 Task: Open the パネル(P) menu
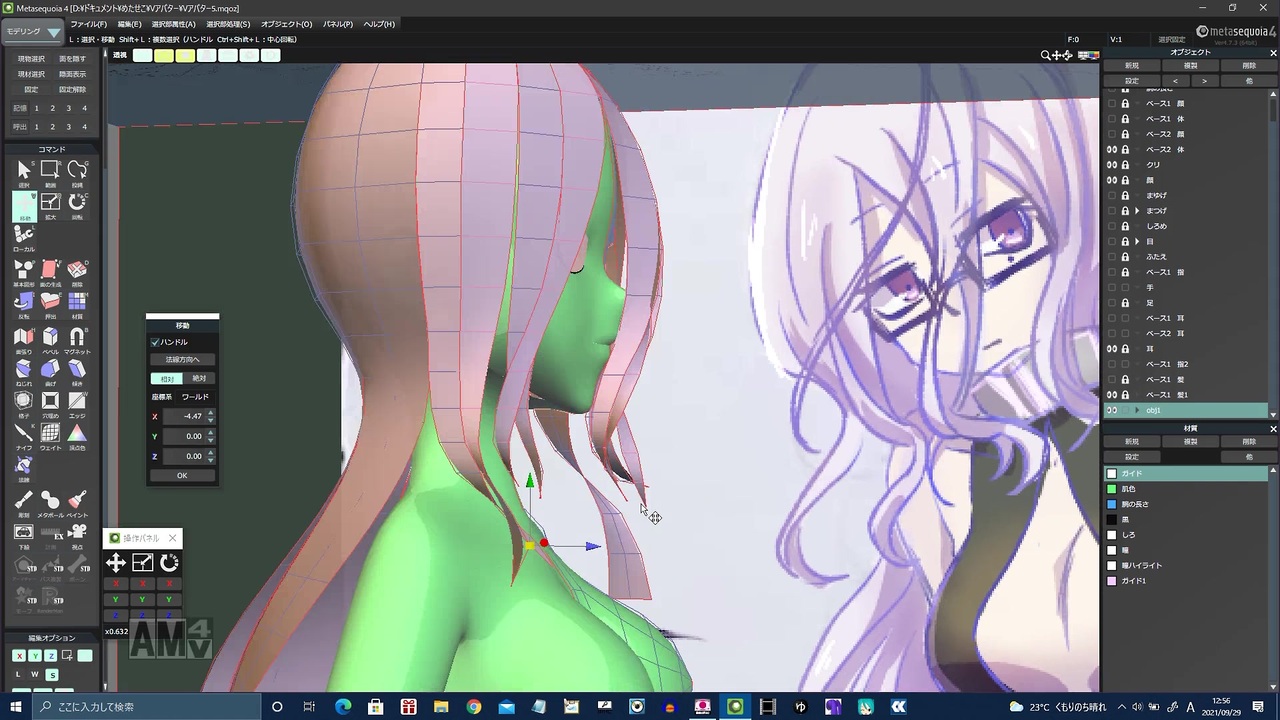coord(337,24)
